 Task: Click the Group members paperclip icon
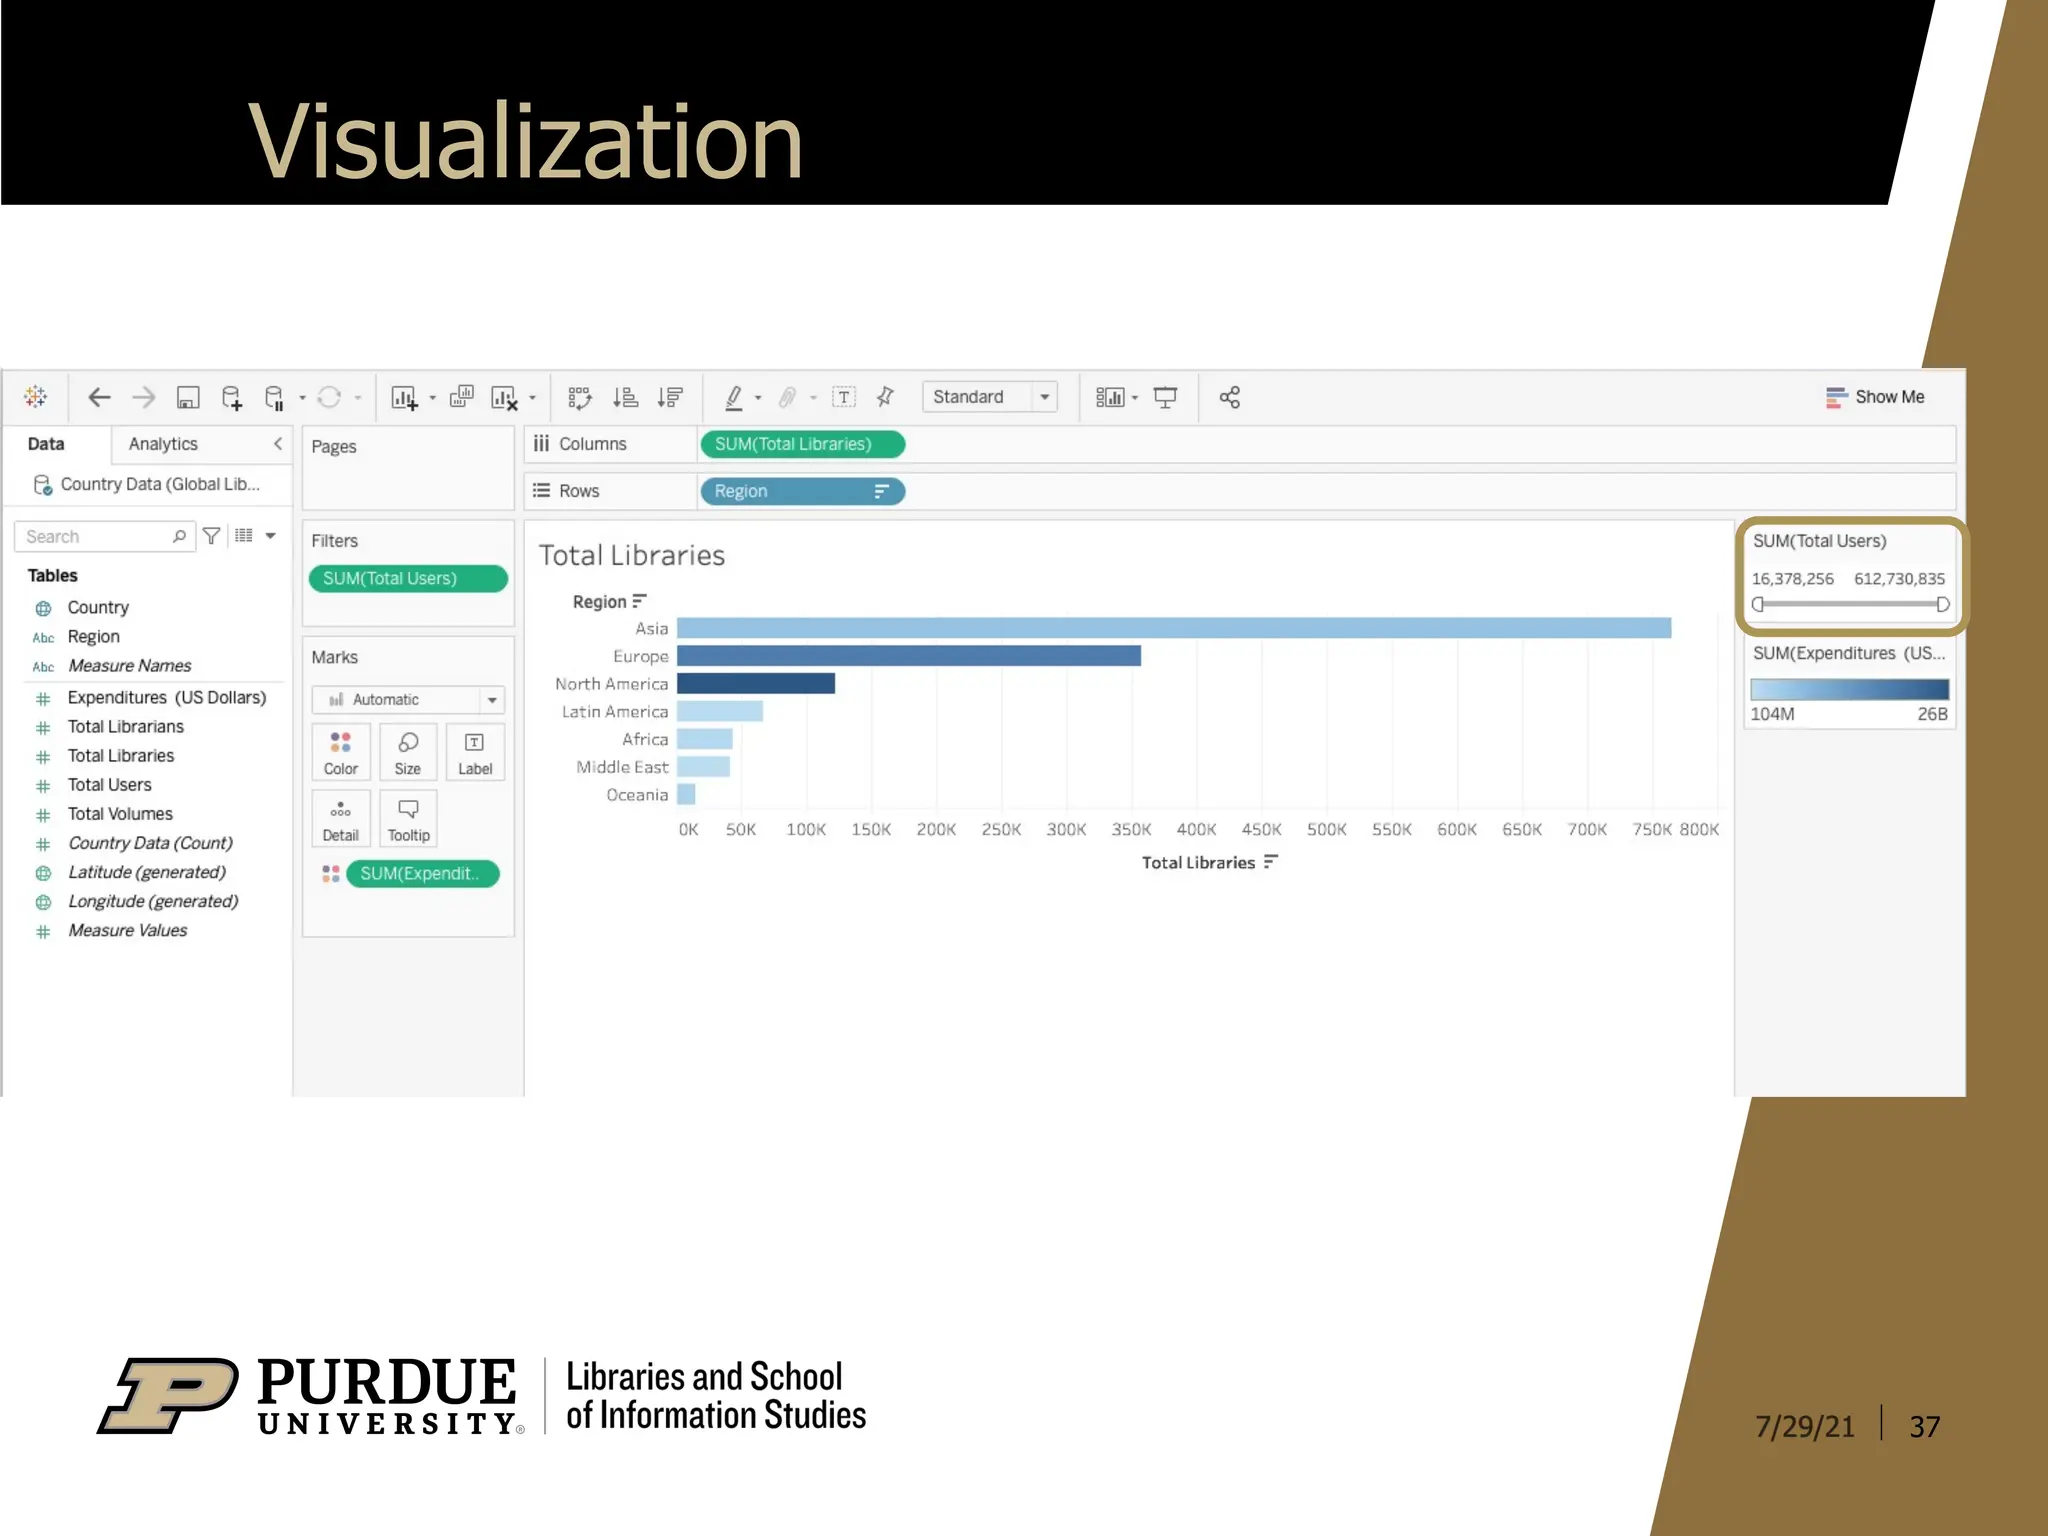[x=788, y=398]
